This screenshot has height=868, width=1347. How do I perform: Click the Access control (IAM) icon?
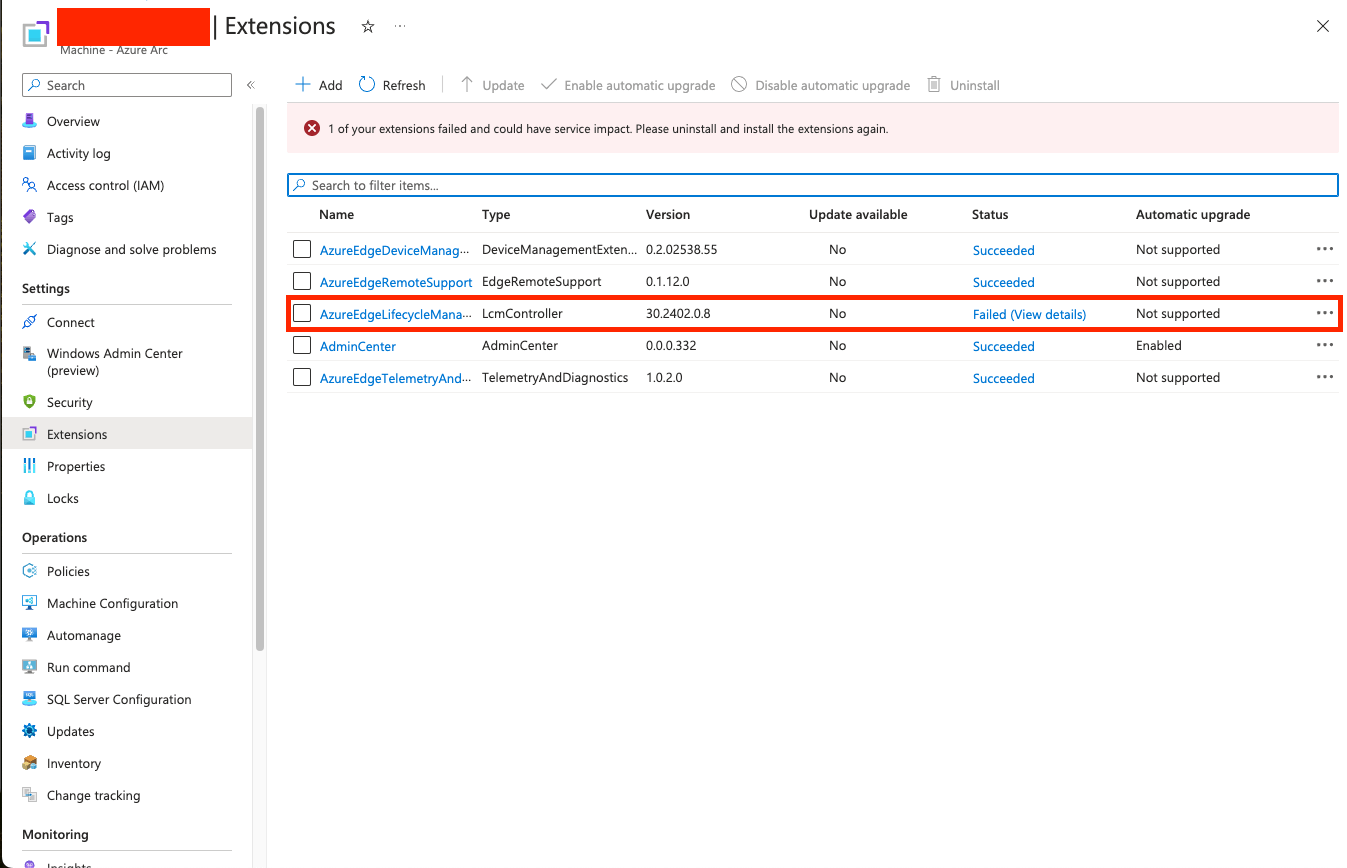pos(30,185)
